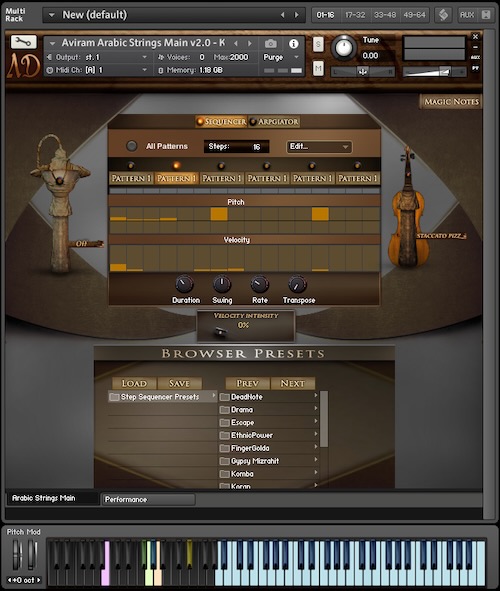The height and width of the screenshot is (591, 500).
Task: Mute the instrument with M button
Action: tap(318, 68)
